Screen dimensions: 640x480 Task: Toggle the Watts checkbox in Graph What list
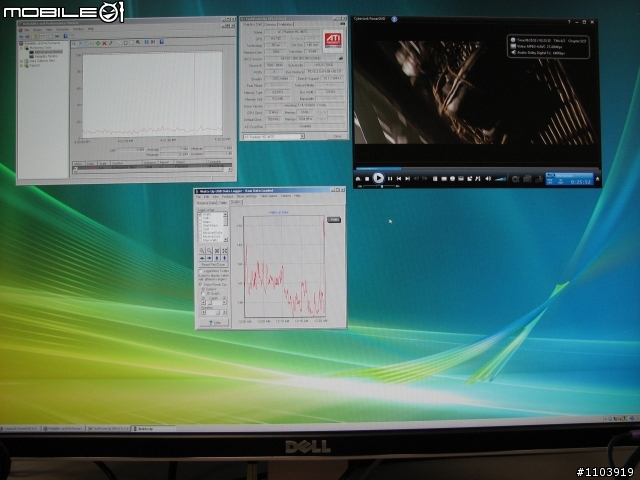[200, 214]
